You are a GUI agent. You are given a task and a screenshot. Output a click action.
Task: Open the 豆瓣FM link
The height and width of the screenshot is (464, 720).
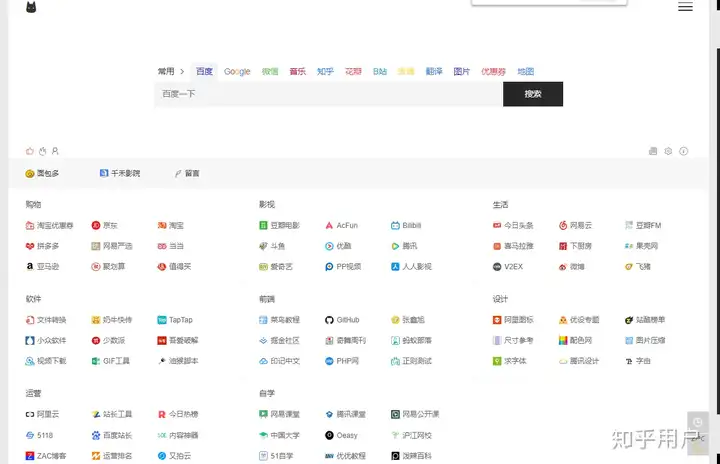643,225
